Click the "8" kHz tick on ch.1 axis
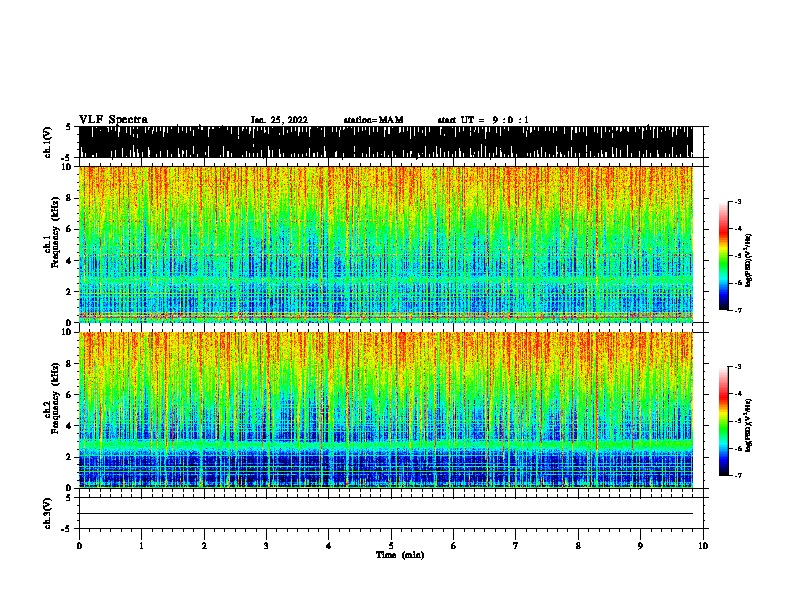This screenshot has height=612, width=792. (x=70, y=198)
